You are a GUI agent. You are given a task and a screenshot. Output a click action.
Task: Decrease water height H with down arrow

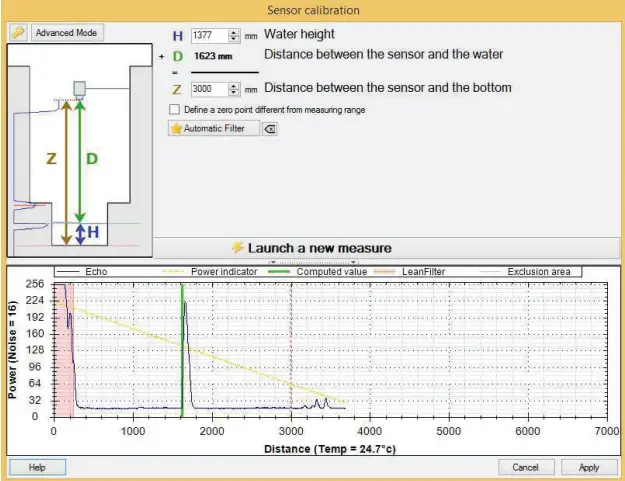coord(234,39)
